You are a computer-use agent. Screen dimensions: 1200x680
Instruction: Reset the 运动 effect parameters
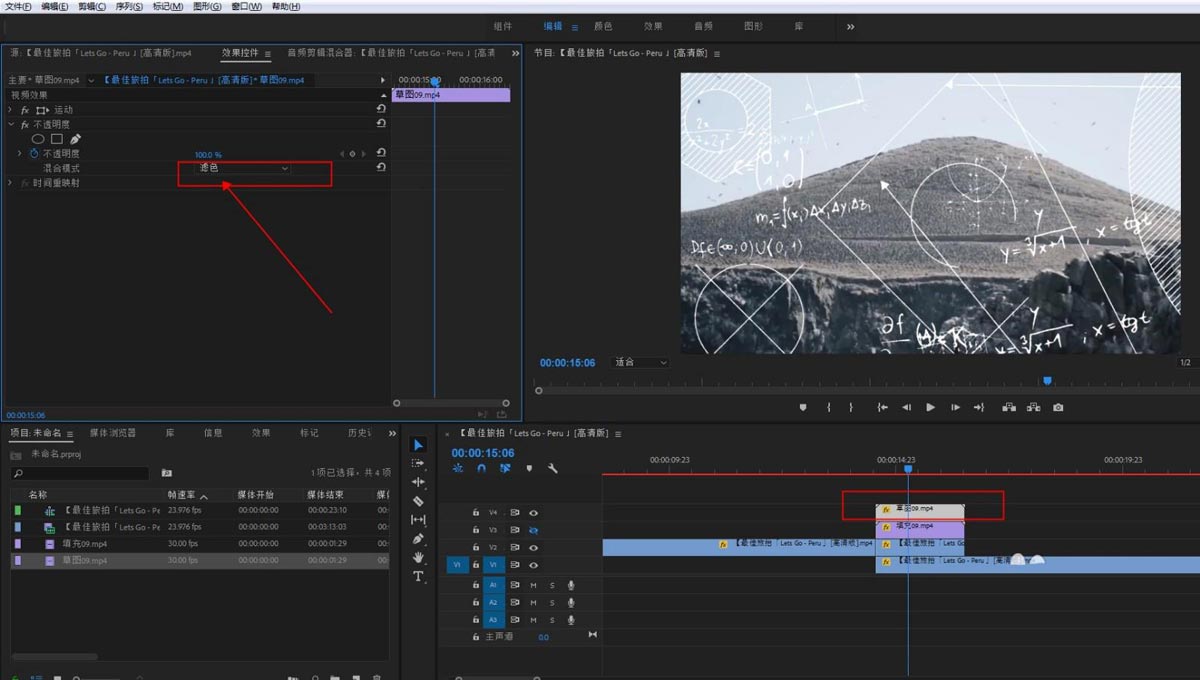[381, 109]
